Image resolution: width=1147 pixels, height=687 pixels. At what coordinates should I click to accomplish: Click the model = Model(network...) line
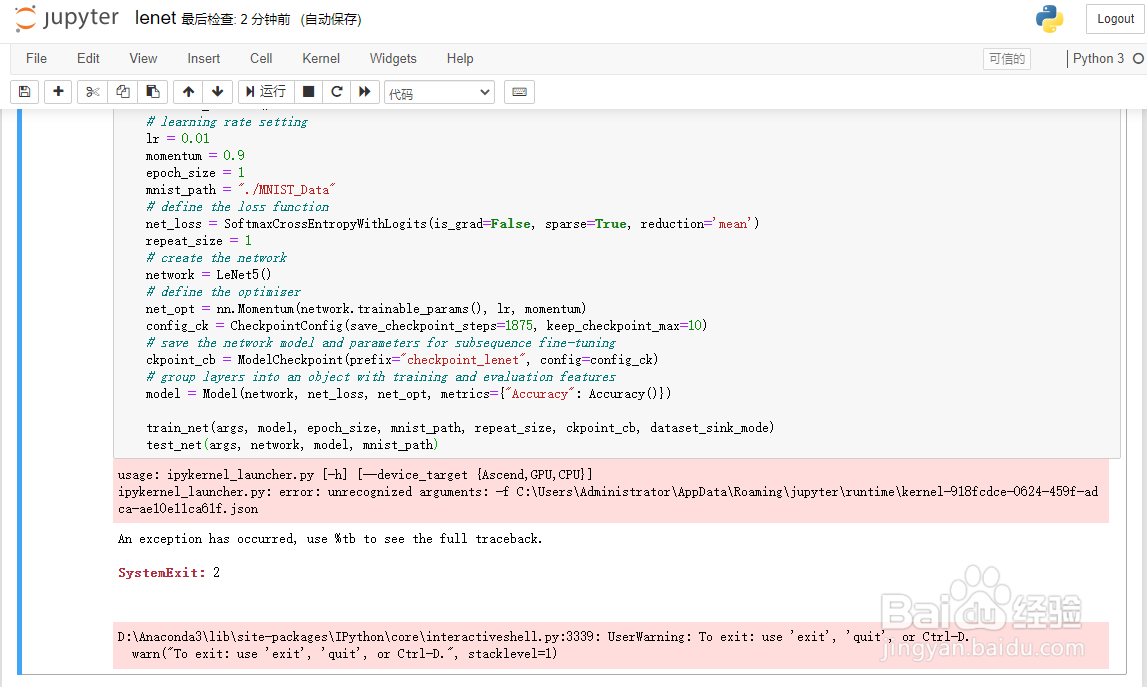click(408, 394)
